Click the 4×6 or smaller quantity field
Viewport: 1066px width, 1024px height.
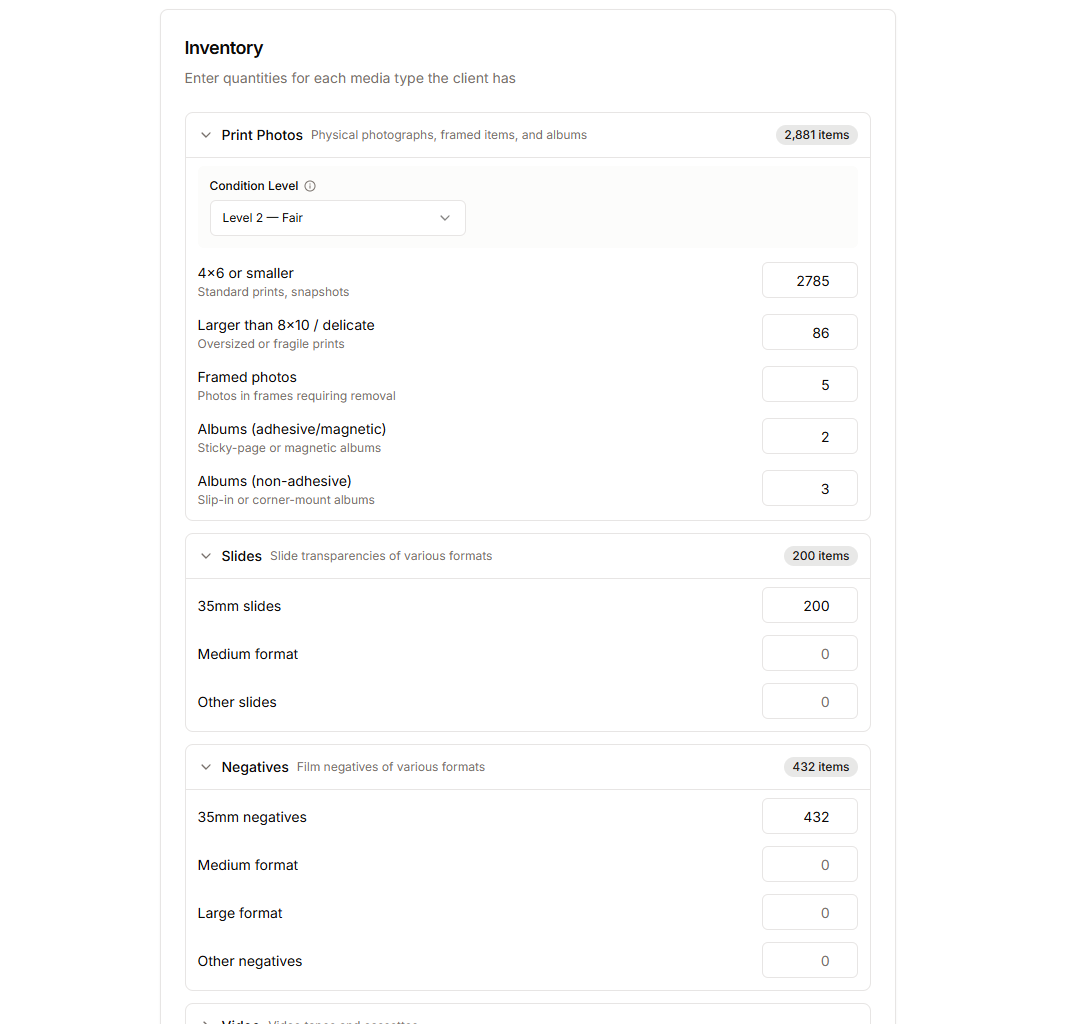[809, 281]
